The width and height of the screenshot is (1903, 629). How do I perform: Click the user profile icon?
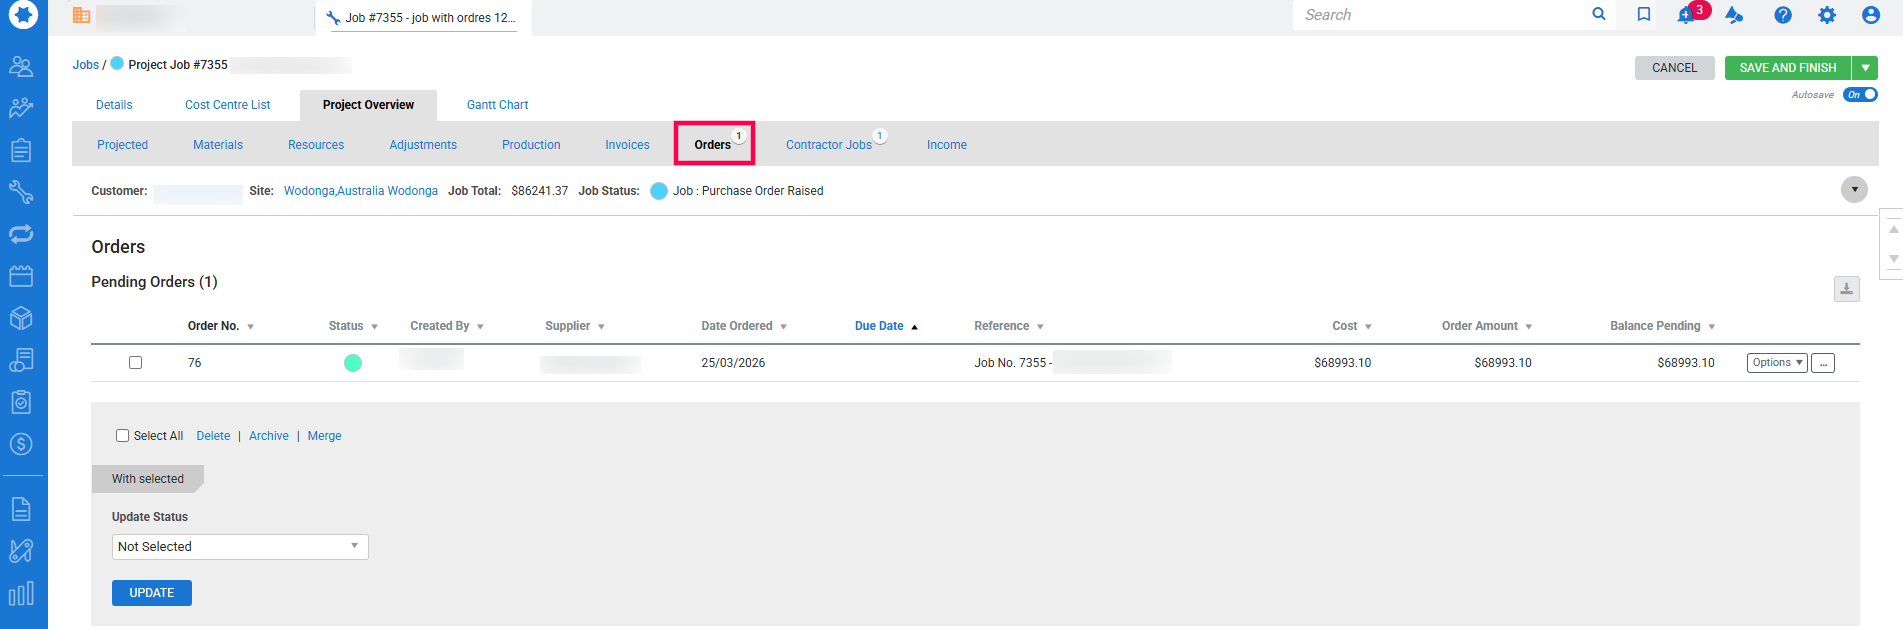1870,15
